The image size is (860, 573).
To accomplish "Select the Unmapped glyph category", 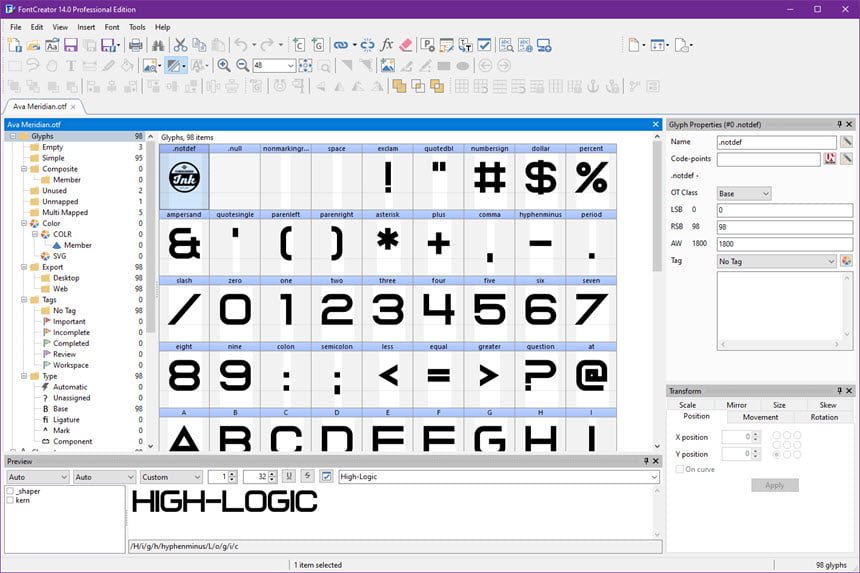I will (60, 201).
